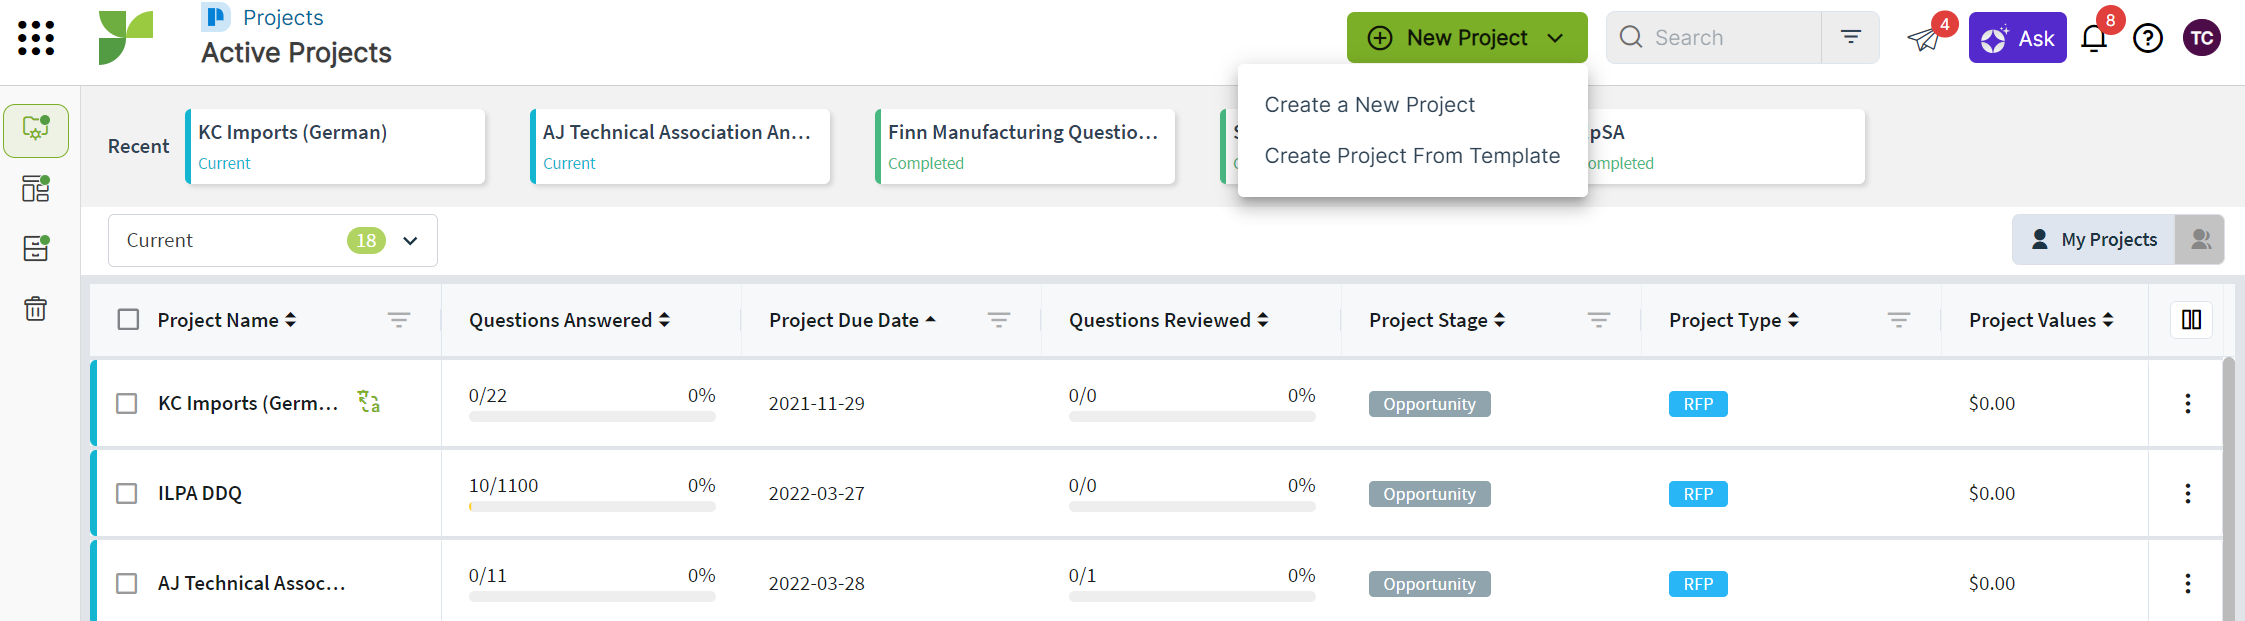
Task: Open the trash sidebar icon
Action: 36,308
